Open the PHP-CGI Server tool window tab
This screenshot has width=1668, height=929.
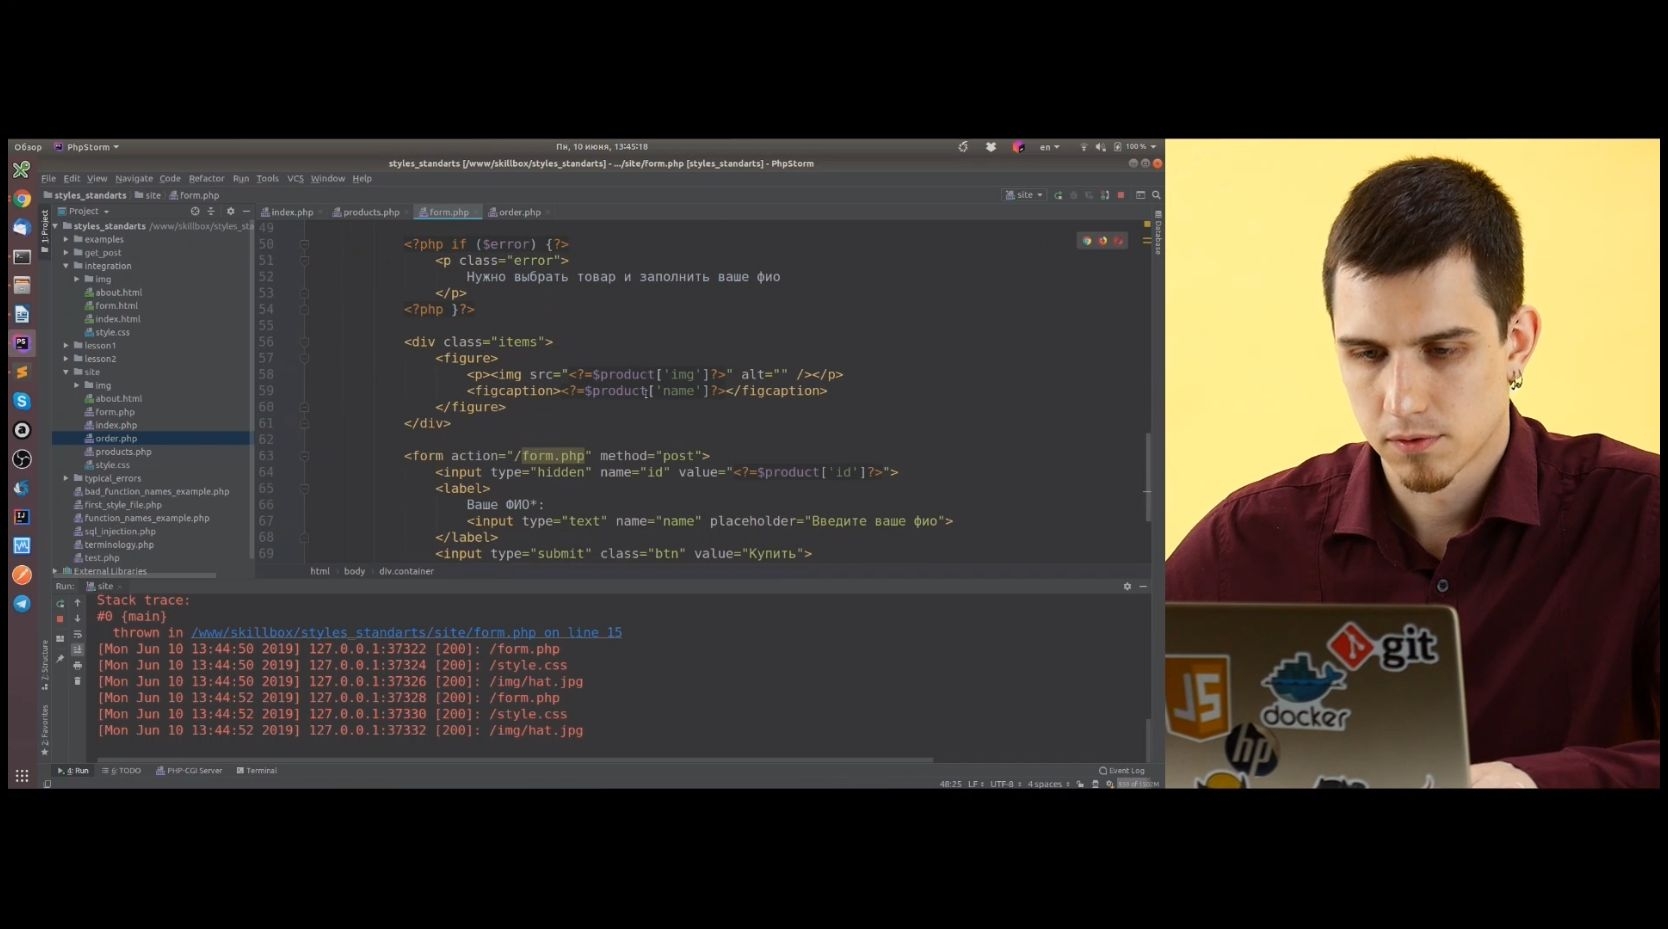pos(190,771)
